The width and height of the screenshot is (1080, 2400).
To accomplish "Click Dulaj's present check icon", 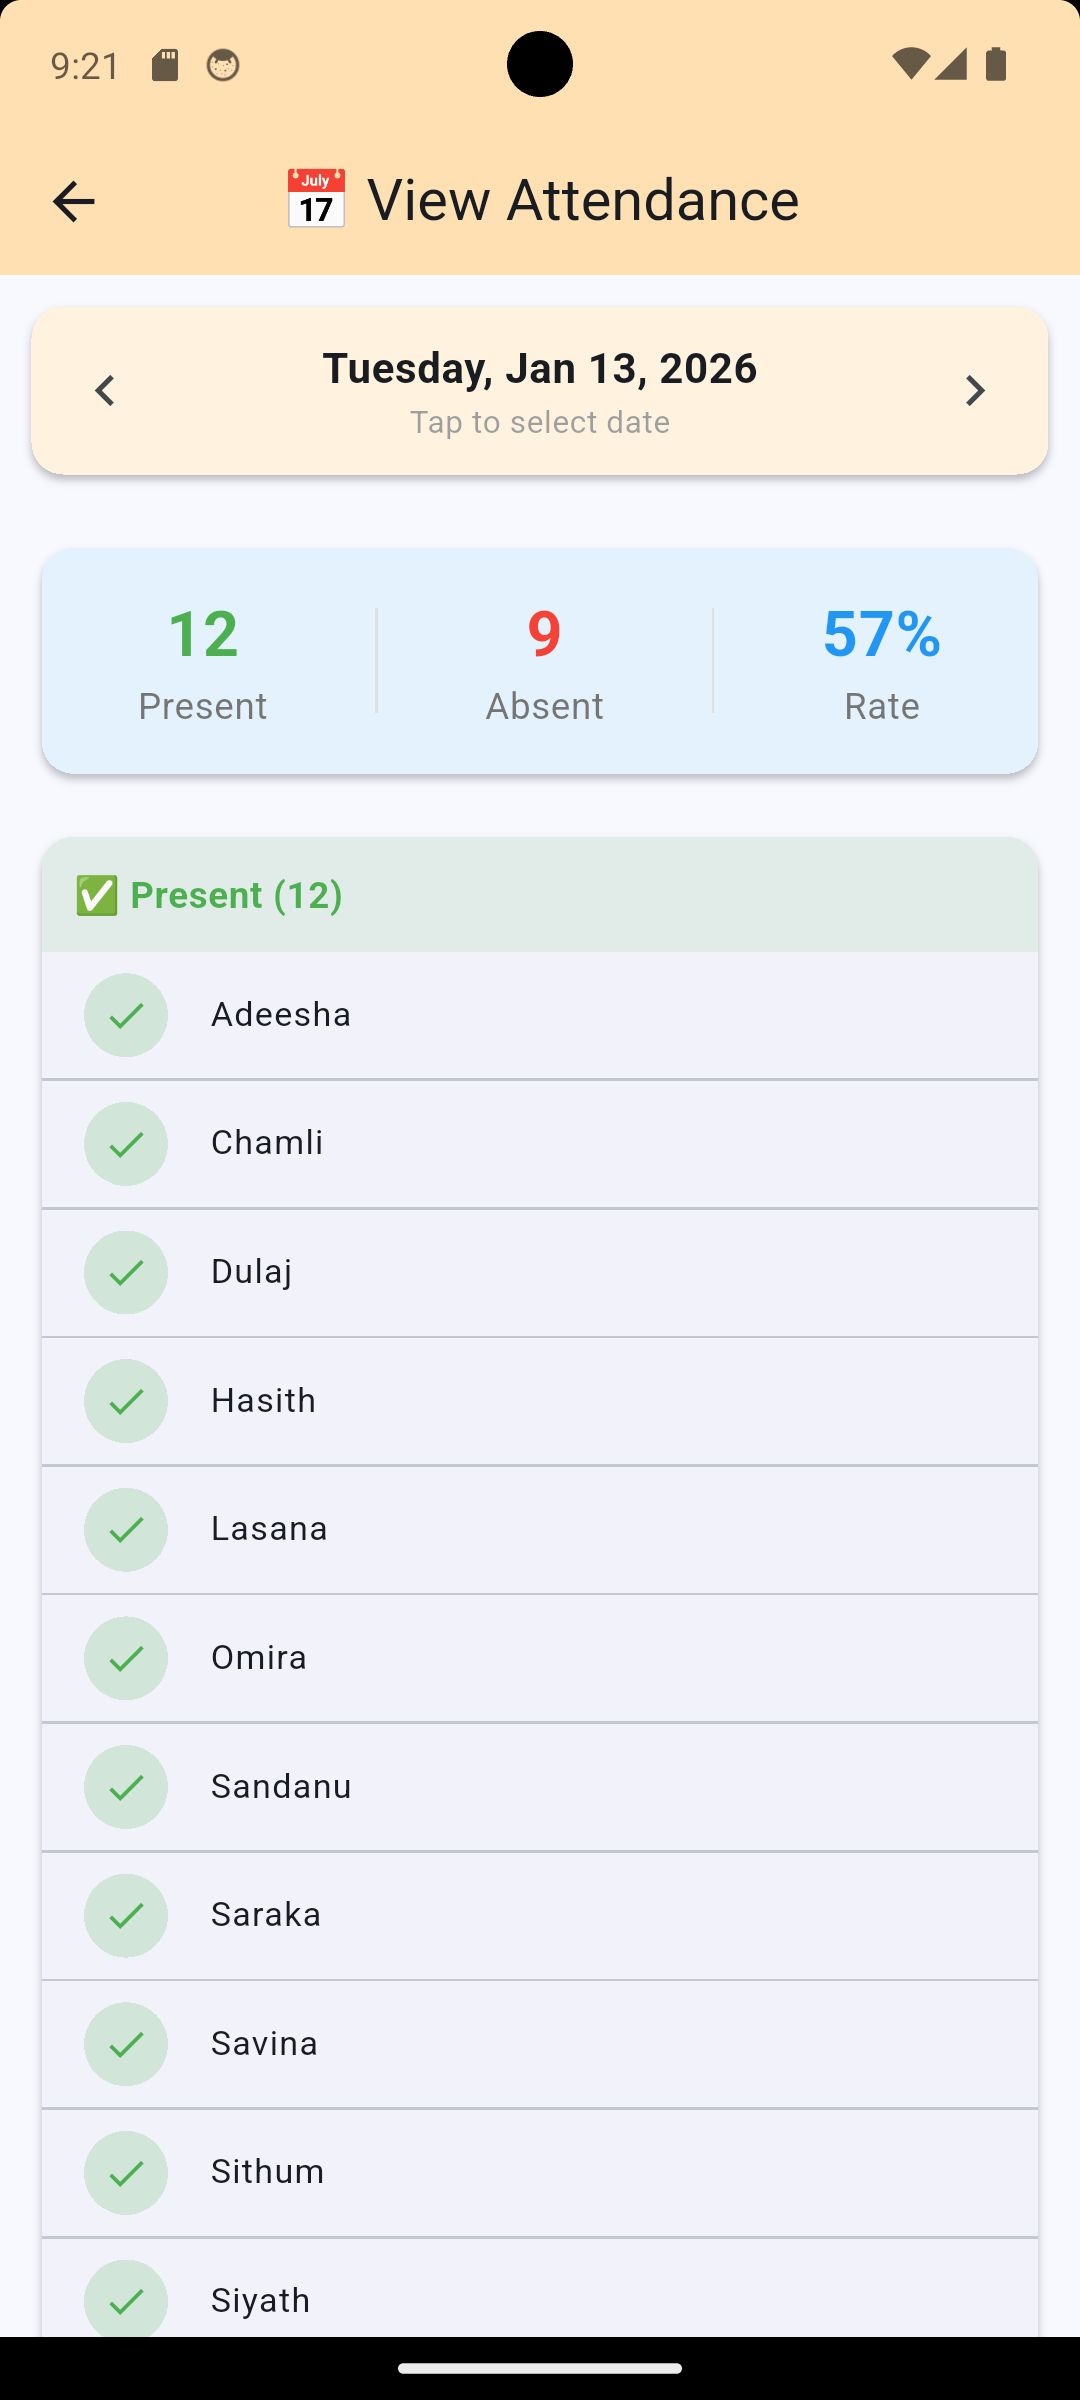I will pyautogui.click(x=126, y=1272).
